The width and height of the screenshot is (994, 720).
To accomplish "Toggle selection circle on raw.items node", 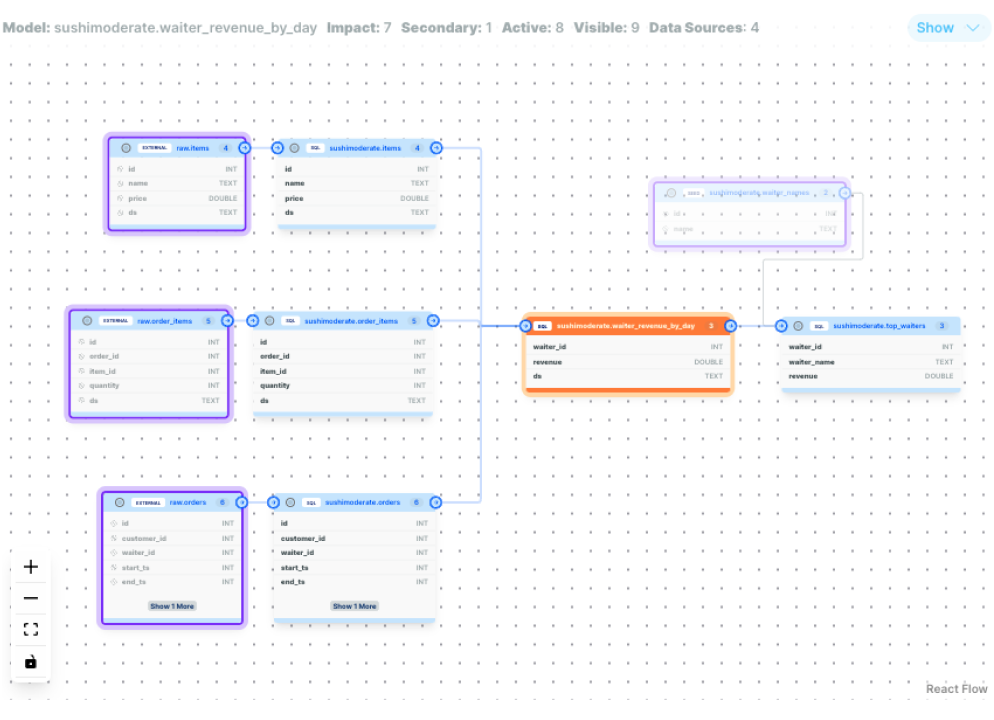I will tap(126, 148).
